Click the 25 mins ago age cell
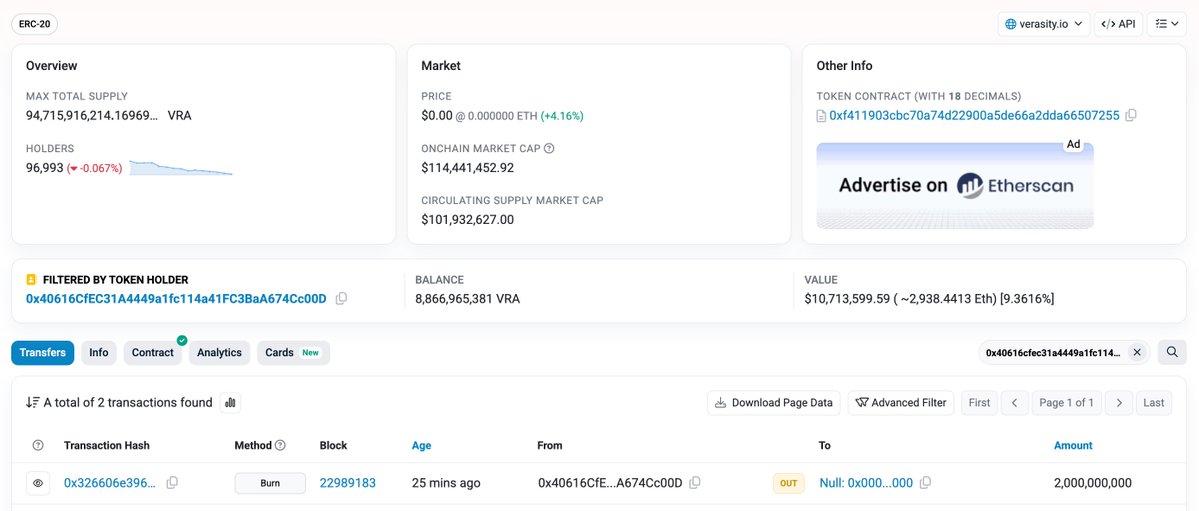The width and height of the screenshot is (1199, 511). click(446, 483)
